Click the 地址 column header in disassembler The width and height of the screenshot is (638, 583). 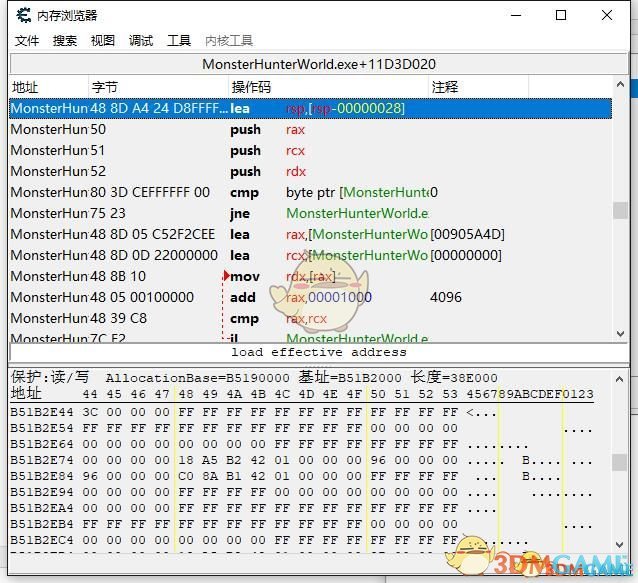point(48,87)
